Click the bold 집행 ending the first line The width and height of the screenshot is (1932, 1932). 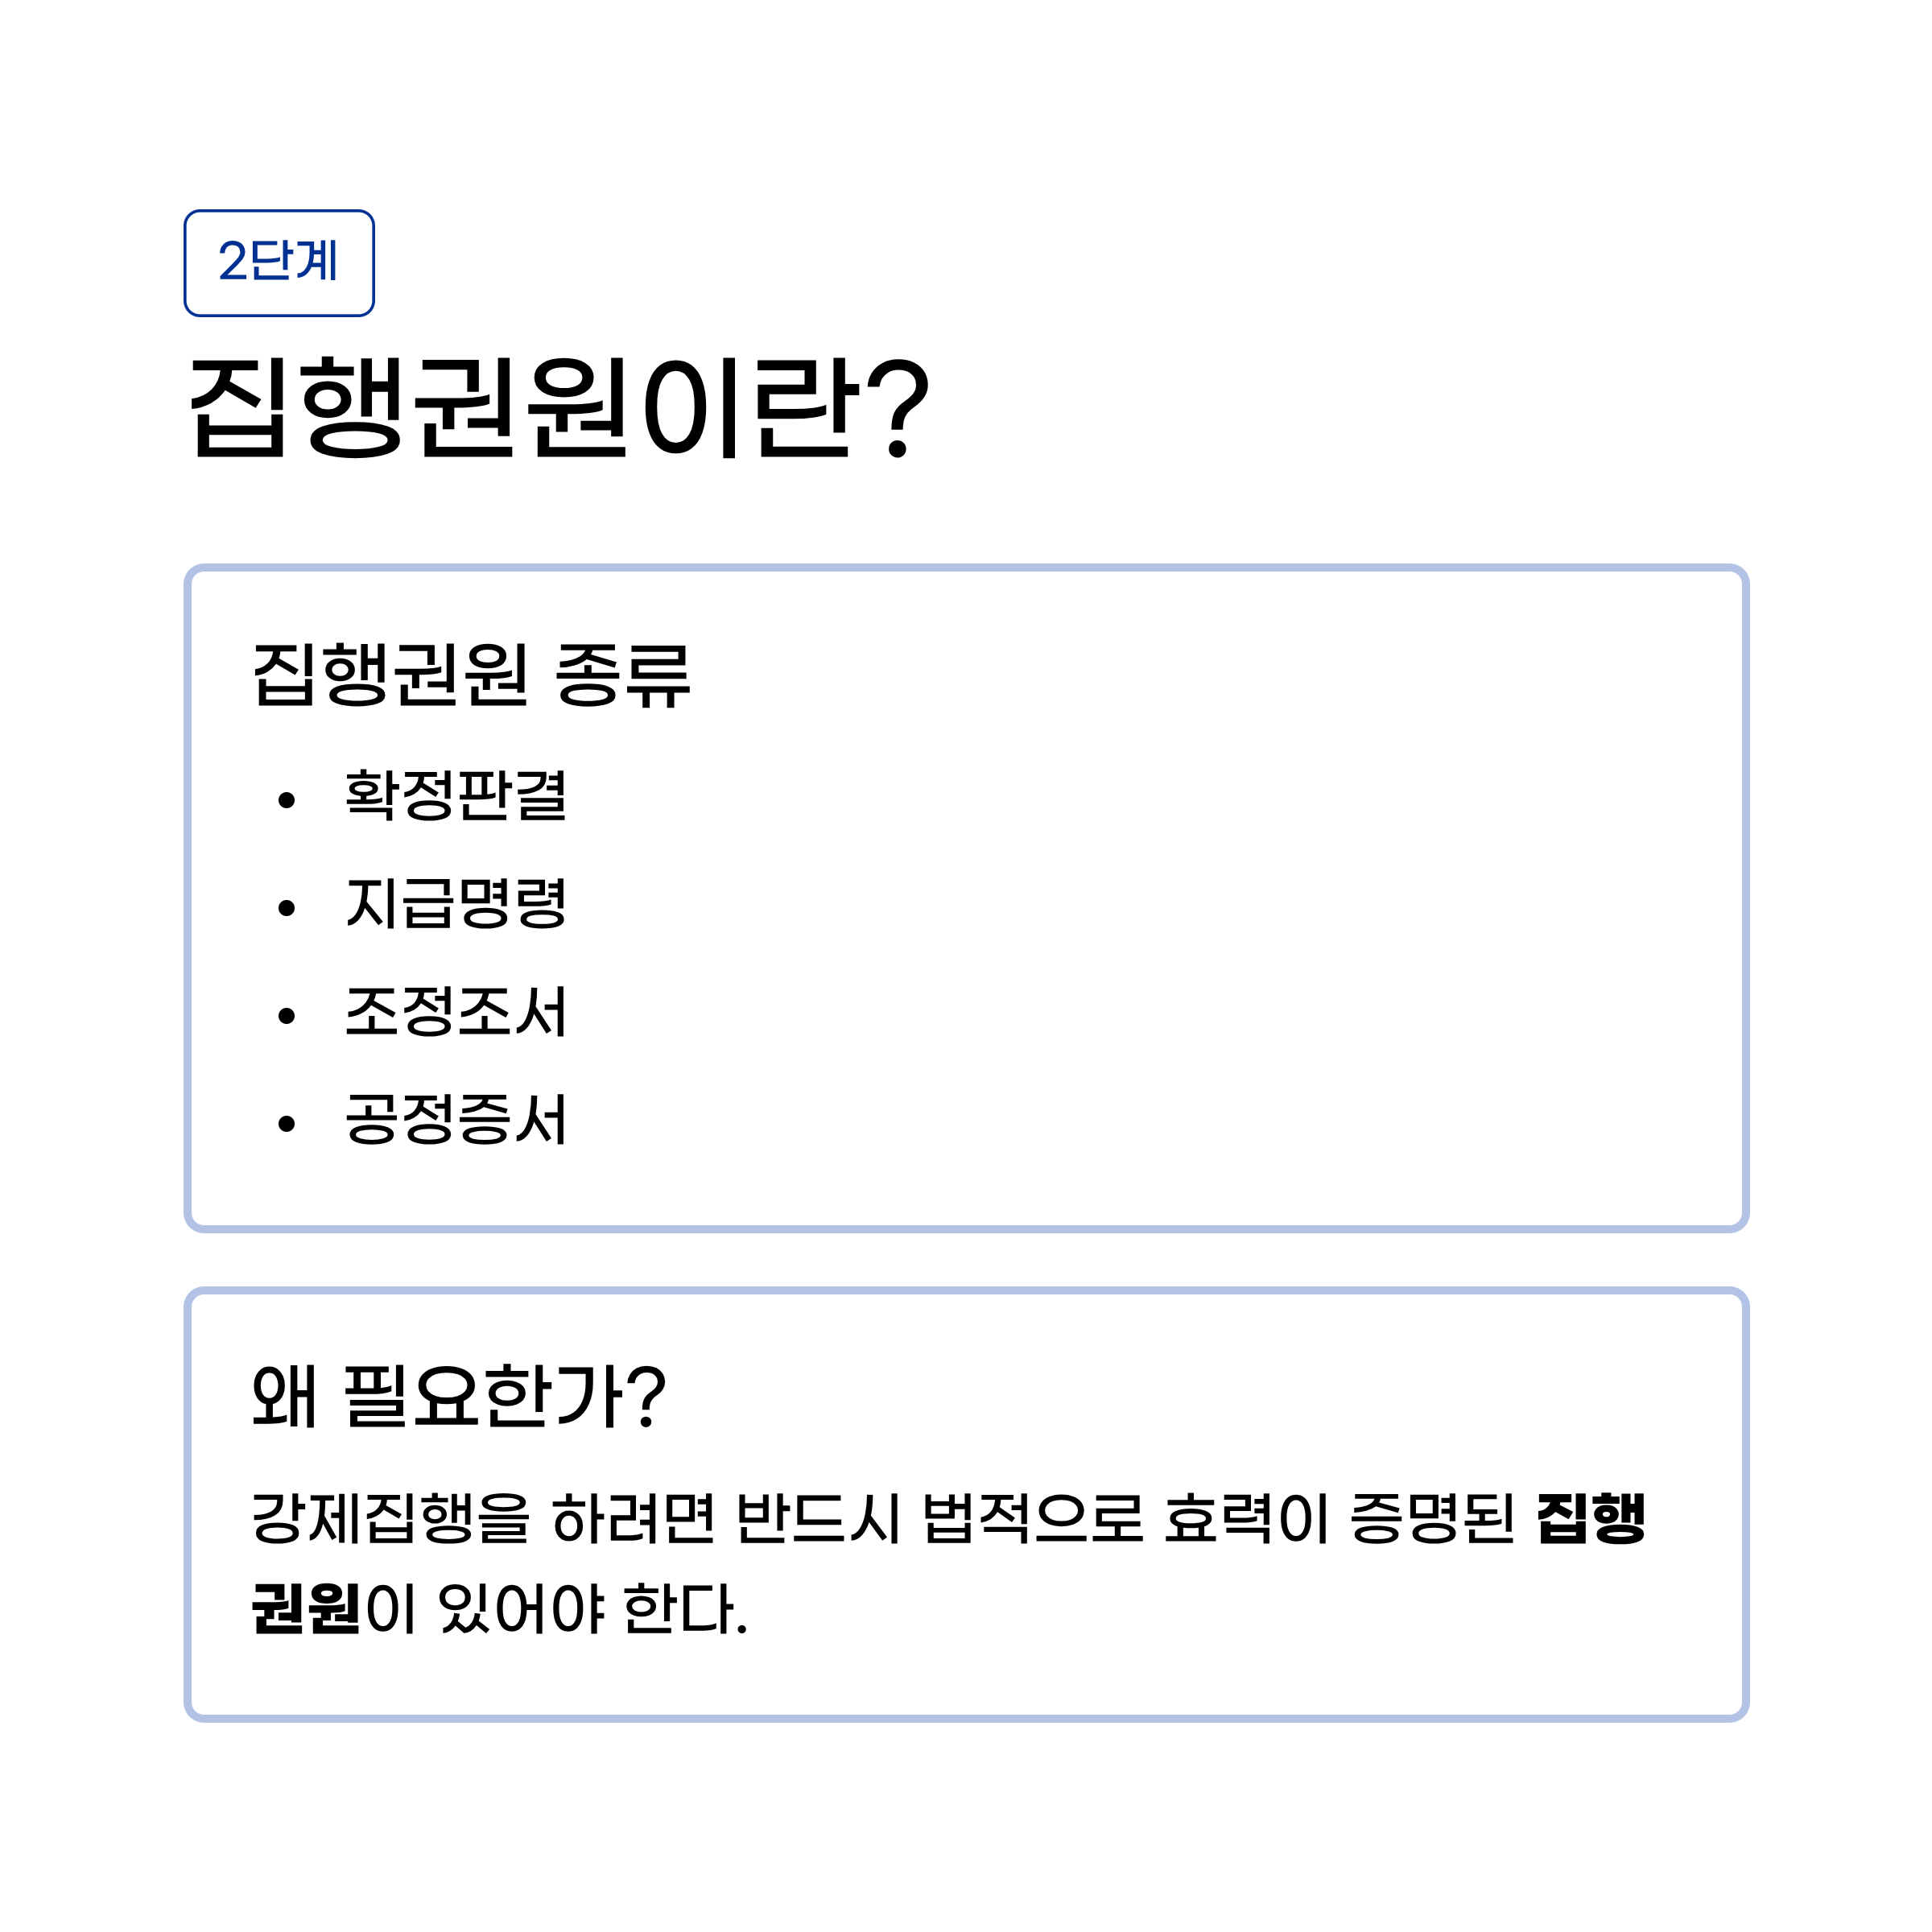(x=1591, y=1519)
